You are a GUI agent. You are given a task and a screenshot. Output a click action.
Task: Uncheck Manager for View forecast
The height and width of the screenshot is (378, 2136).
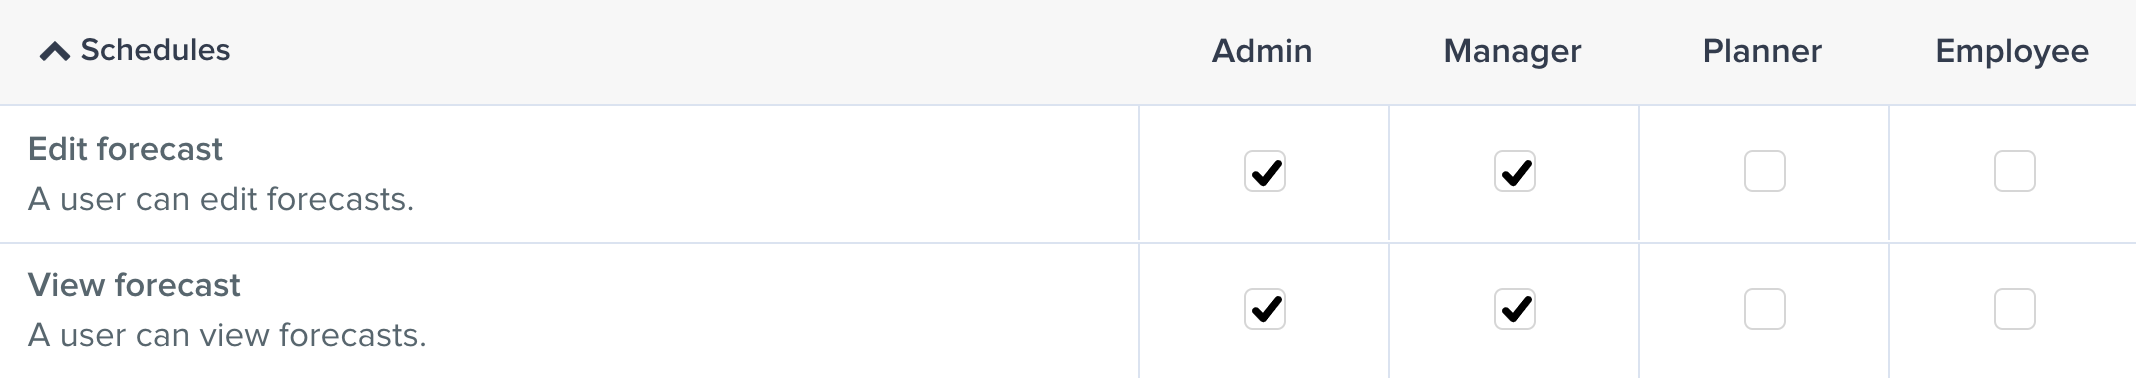(1514, 309)
